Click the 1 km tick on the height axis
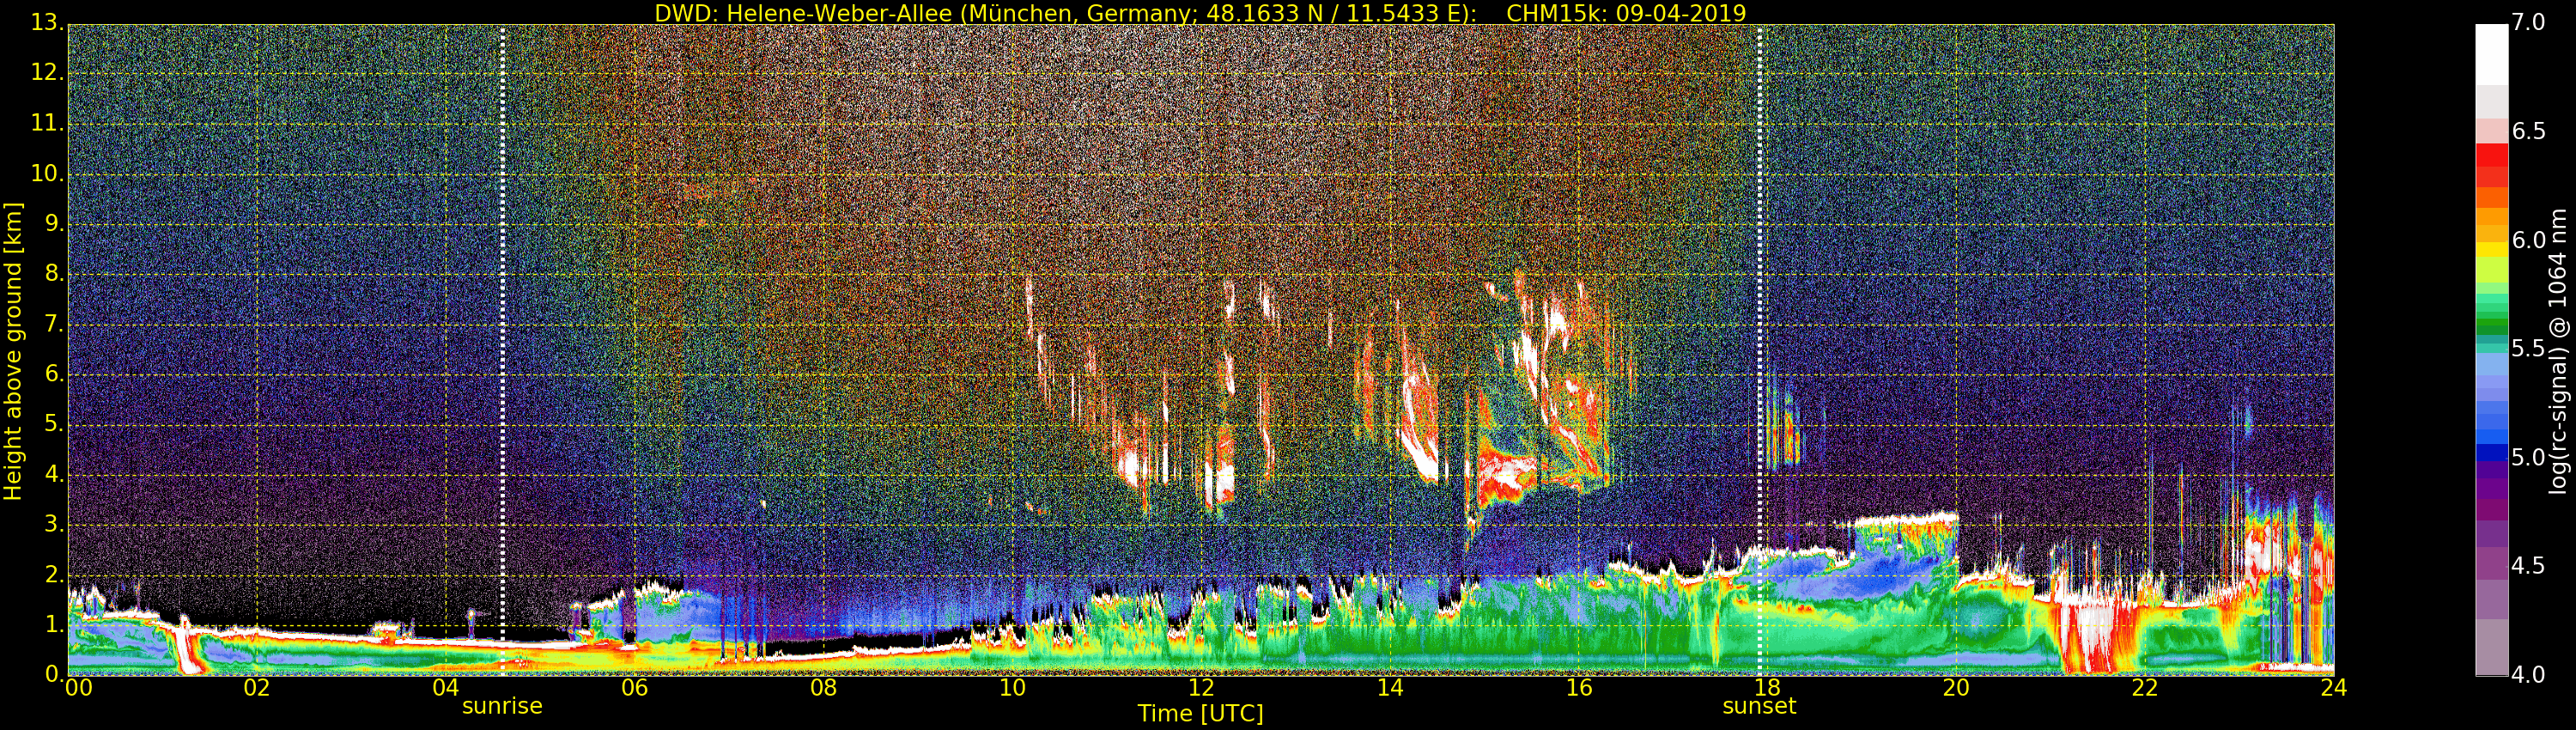This screenshot has width=2576, height=730. (x=55, y=624)
